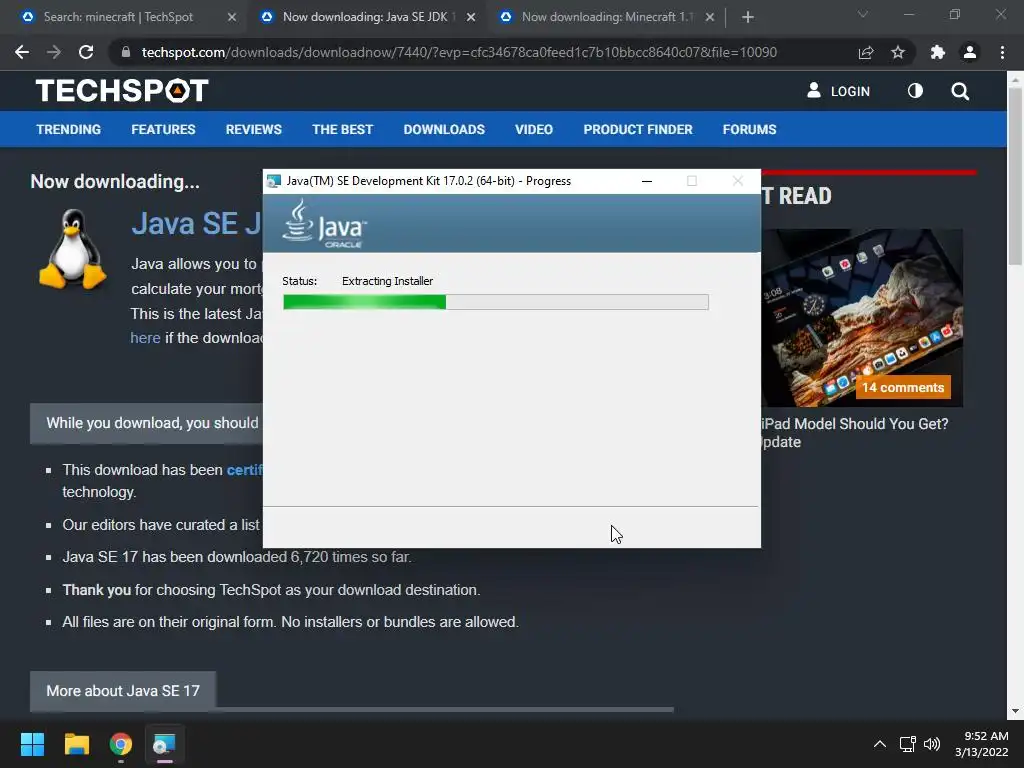Screen dimensions: 1024x768
Task: Click the Linux penguin icon
Action: (x=72, y=249)
